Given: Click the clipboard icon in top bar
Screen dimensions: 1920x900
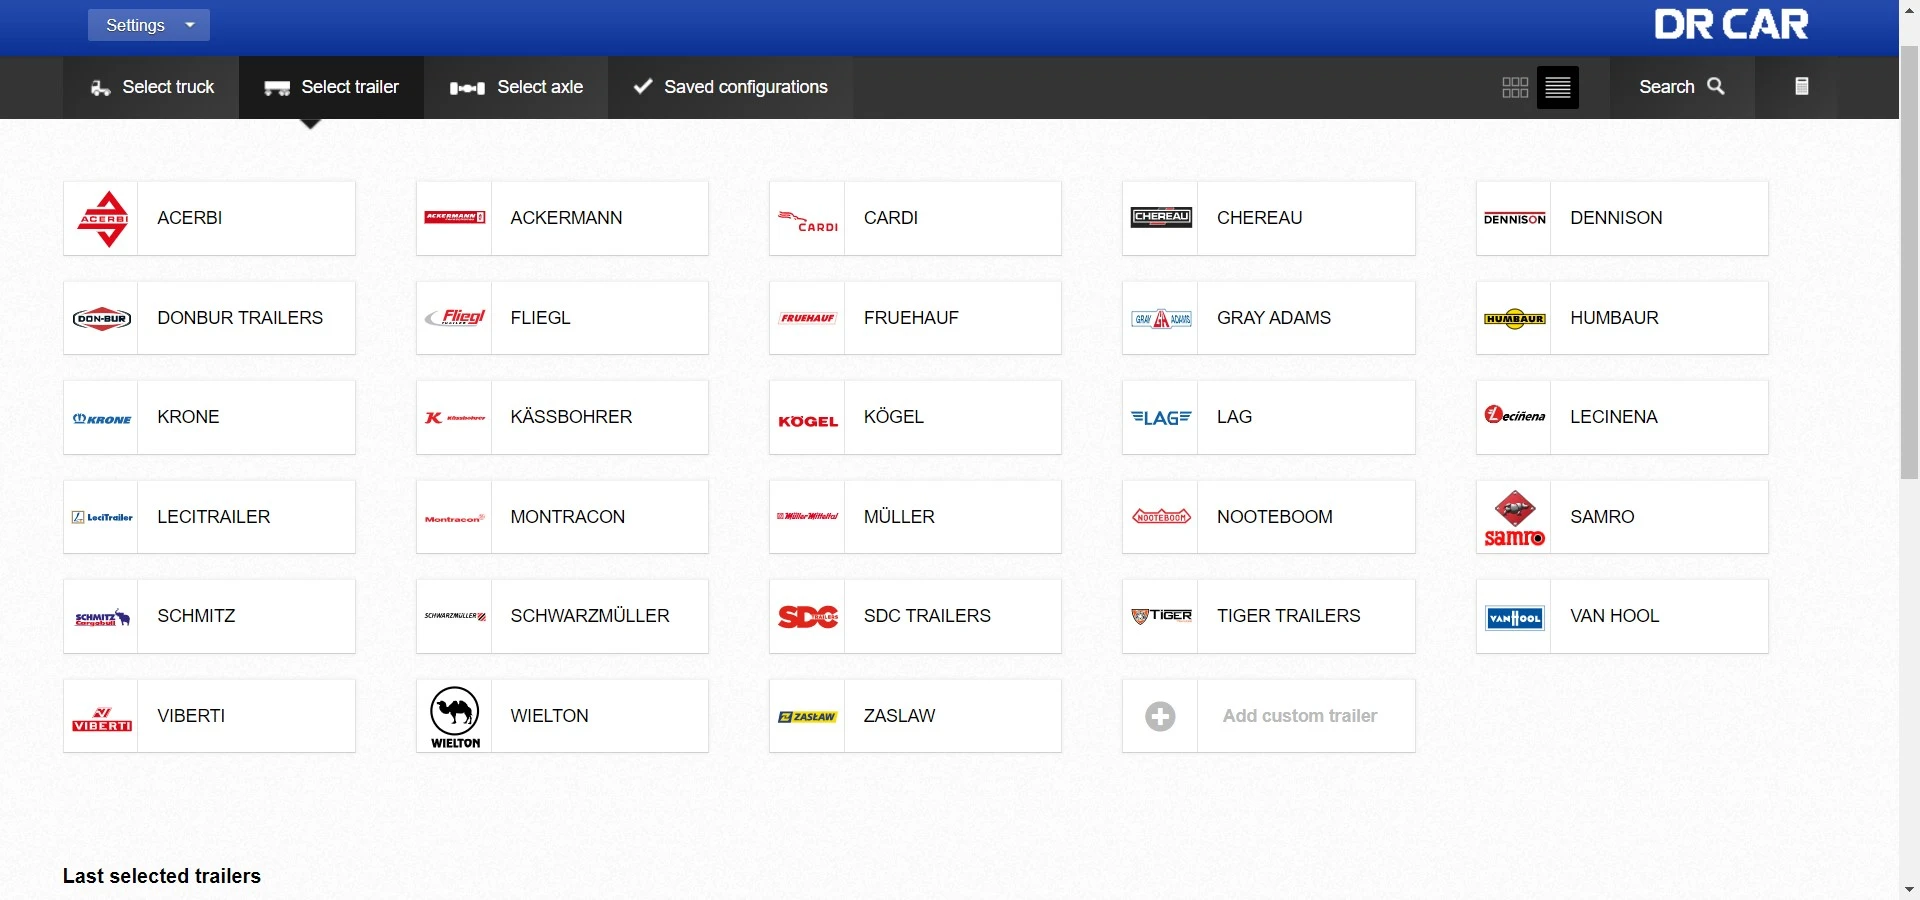Looking at the screenshot, I should coord(1801,87).
